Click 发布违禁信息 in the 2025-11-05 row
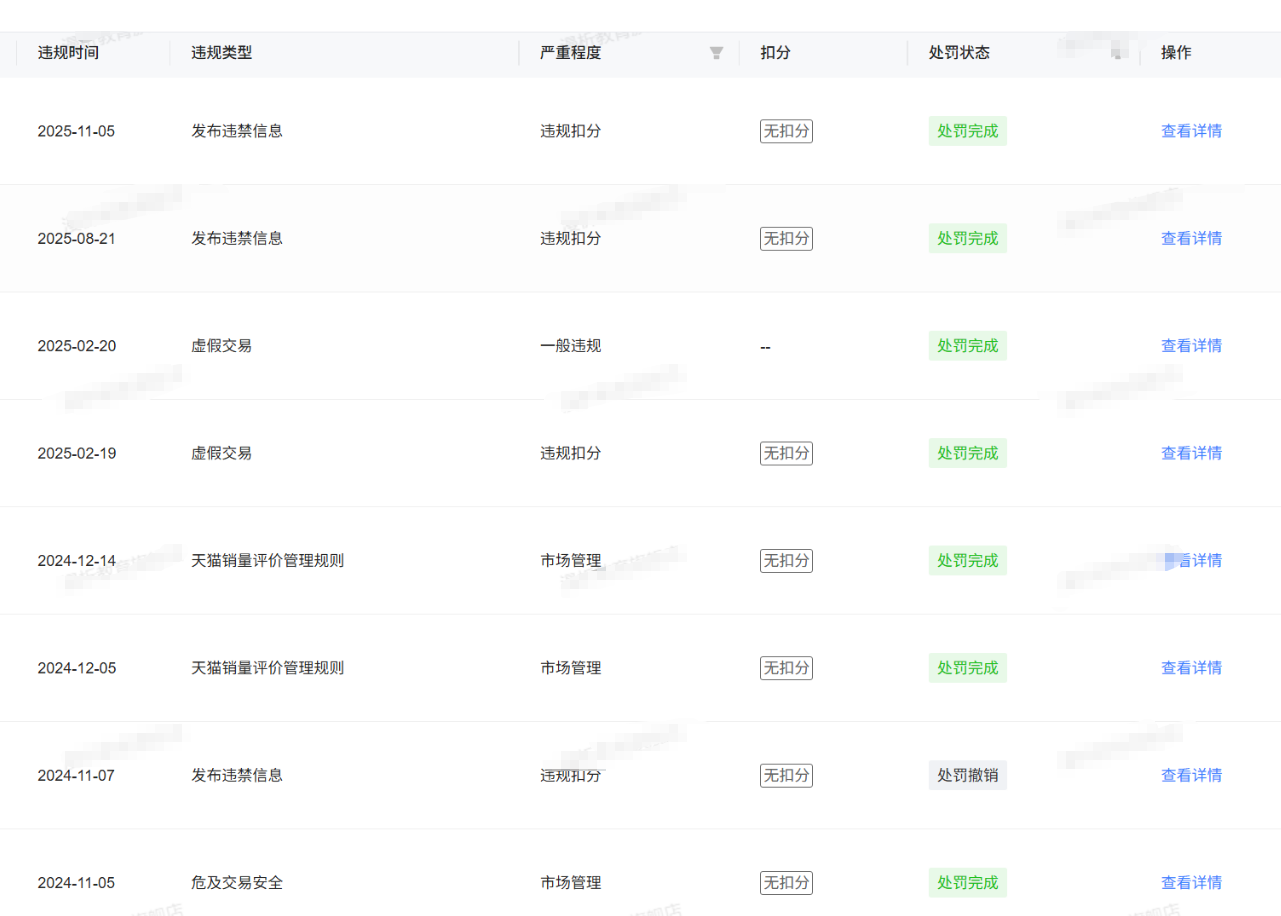Screen dimensions: 1281x916 [x=237, y=131]
